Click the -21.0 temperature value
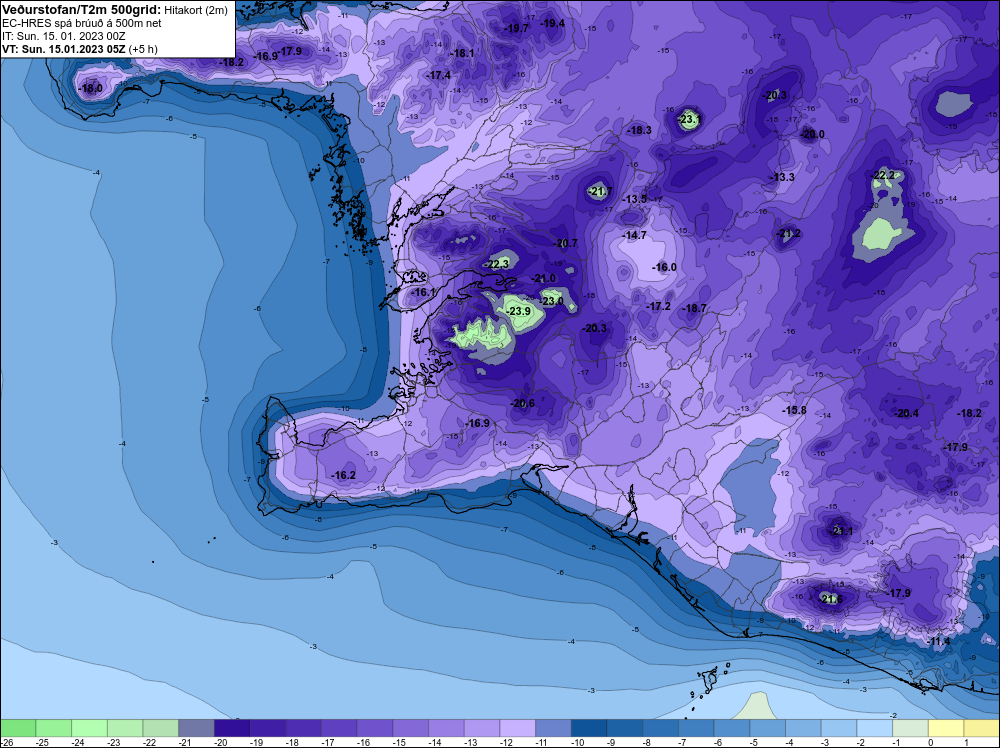This screenshot has height=748, width=1000. [x=544, y=279]
